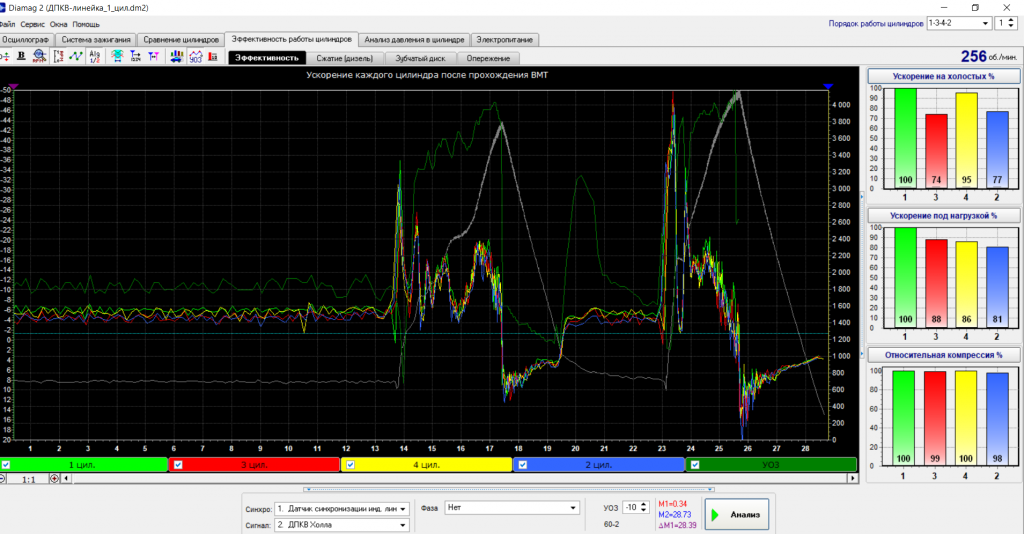Click the 'Относительная компрессия %' panel header
This screenshot has height=534, width=1024.
point(943,355)
